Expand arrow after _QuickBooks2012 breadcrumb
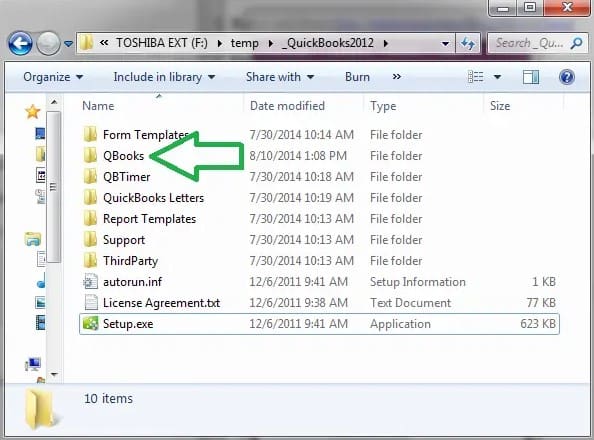Image resolution: width=594 pixels, height=440 pixels. pos(386,44)
